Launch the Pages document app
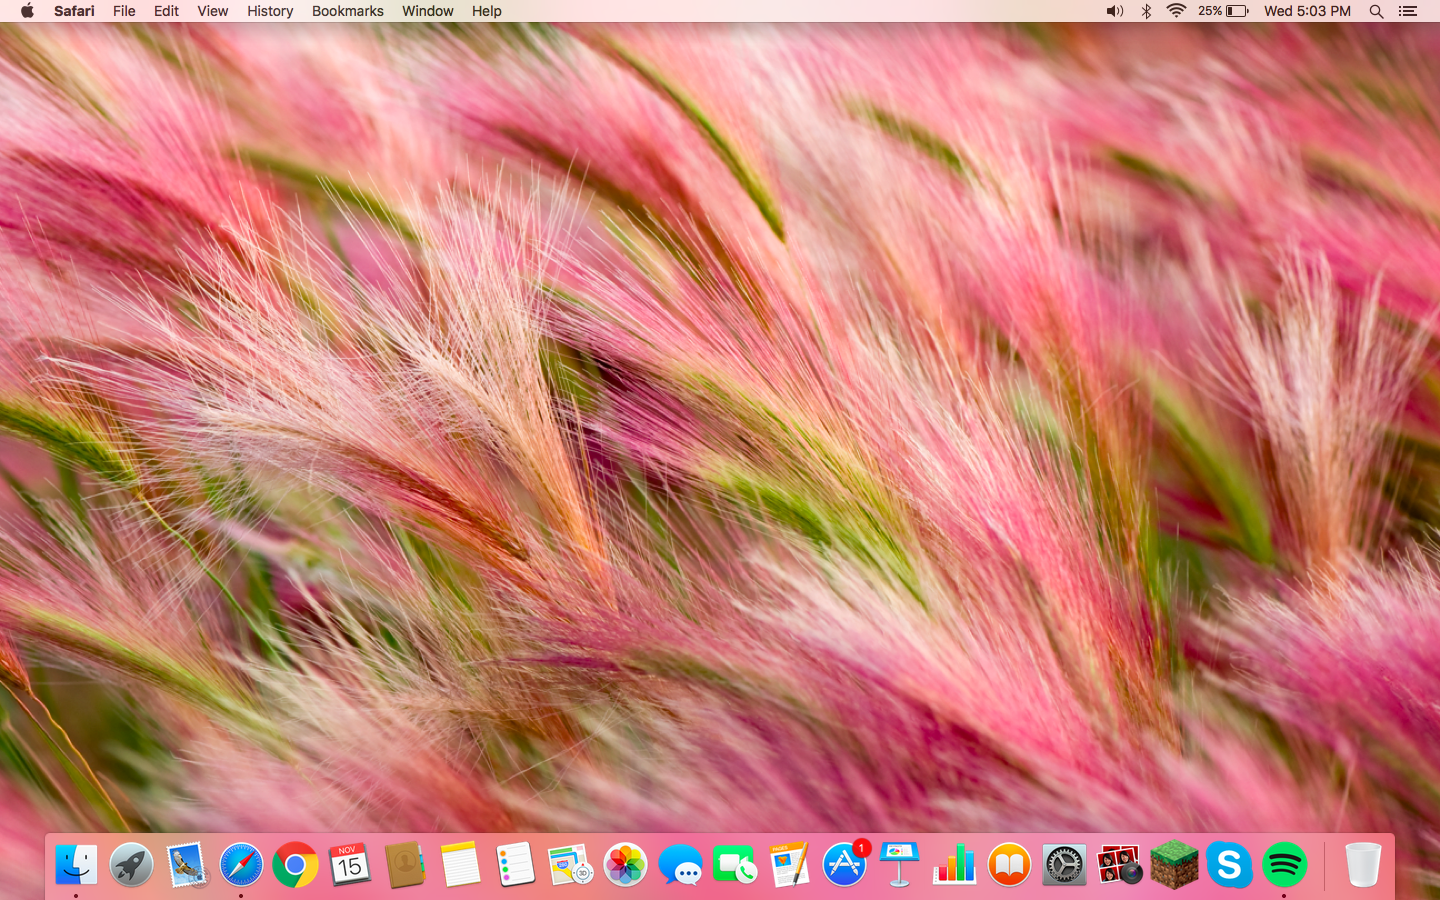Screen dimensions: 1440x900 click(790, 865)
